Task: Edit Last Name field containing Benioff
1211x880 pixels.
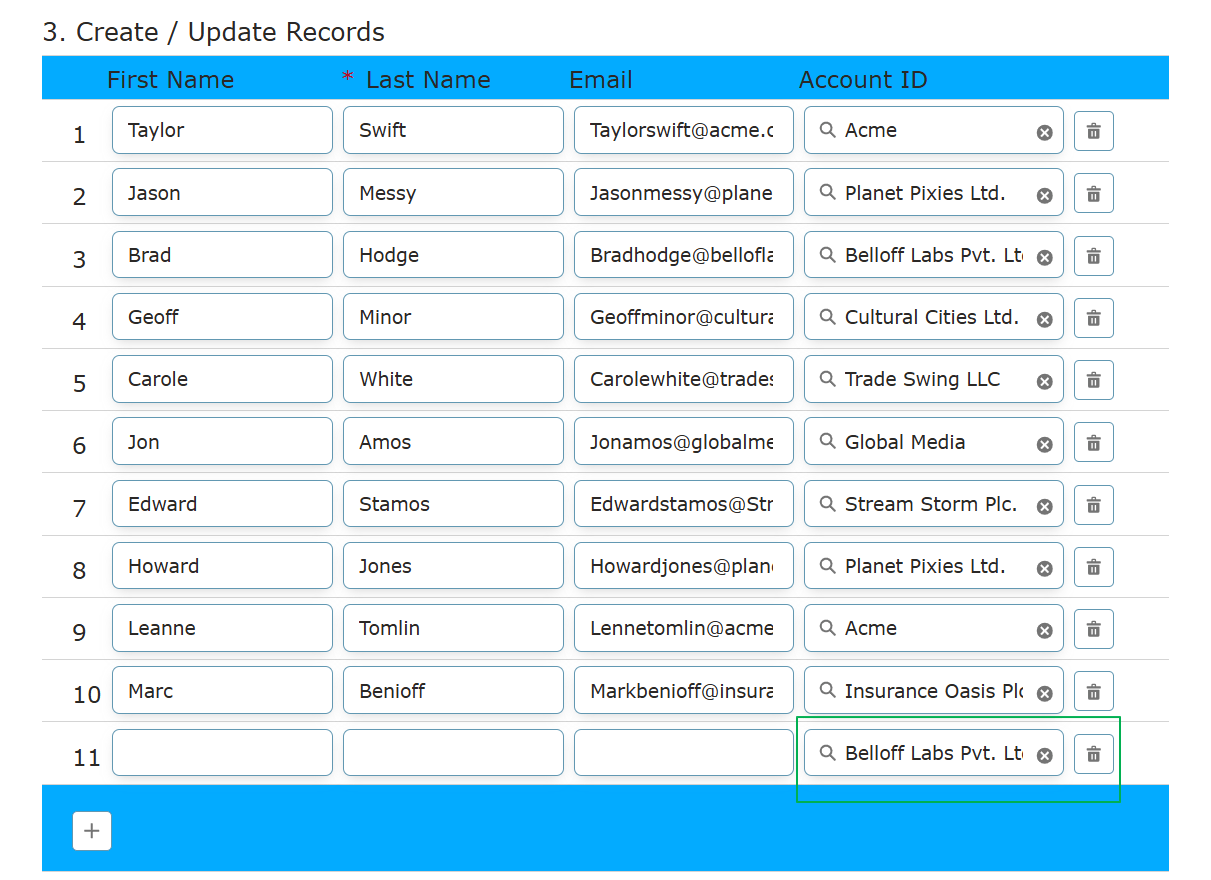Action: coord(453,691)
